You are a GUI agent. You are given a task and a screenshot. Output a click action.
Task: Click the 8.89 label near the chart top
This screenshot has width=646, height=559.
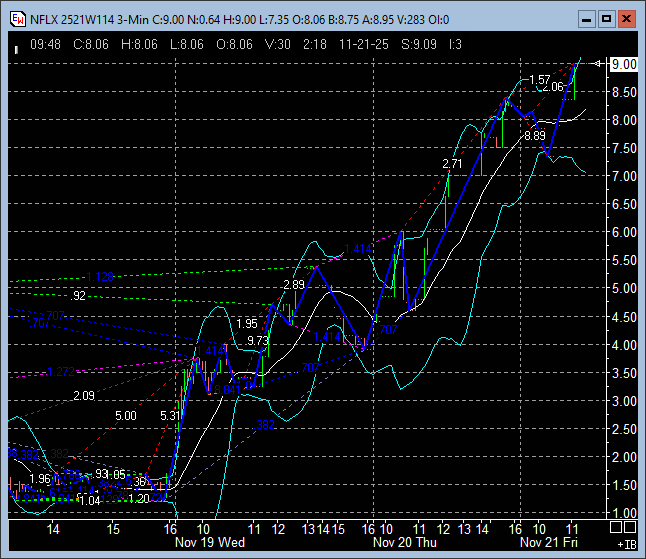click(534, 135)
